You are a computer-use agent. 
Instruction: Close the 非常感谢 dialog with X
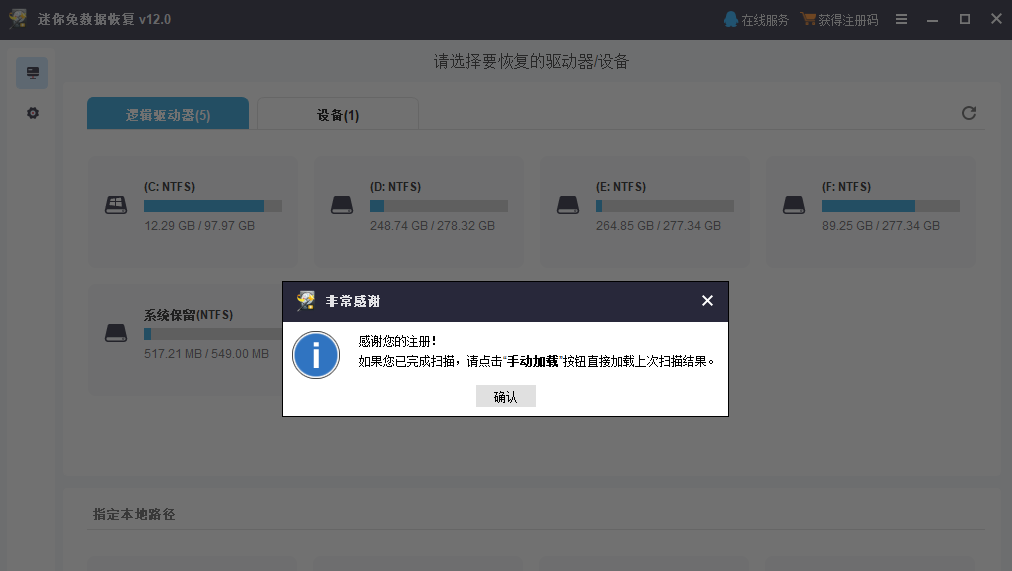707,301
